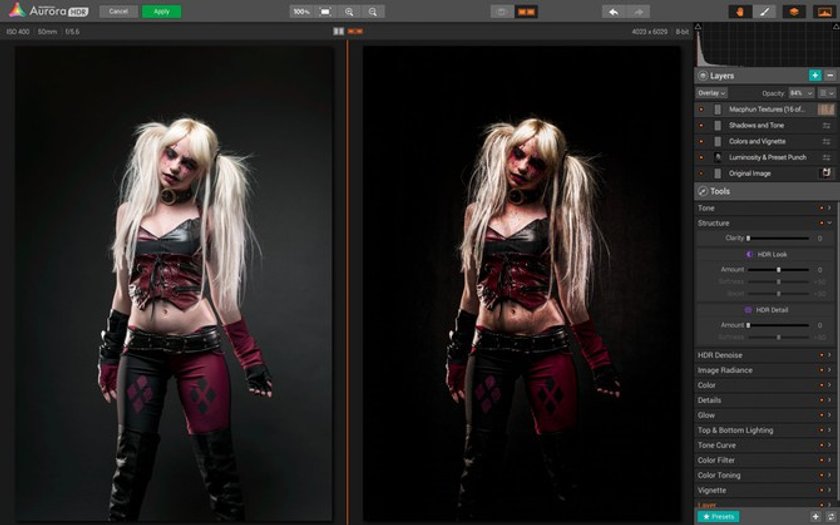Viewport: 840px width, 525px height.
Task: Click the histogram left clipping triangle
Action: pyautogui.click(x=698, y=26)
